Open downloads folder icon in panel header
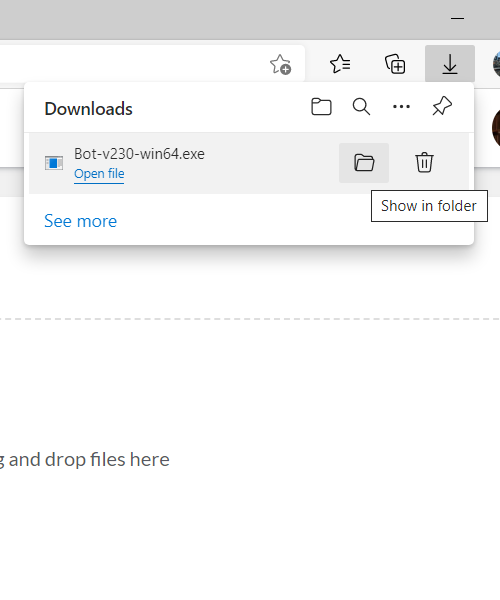Screen dimensions: 500x600 (x=321, y=107)
